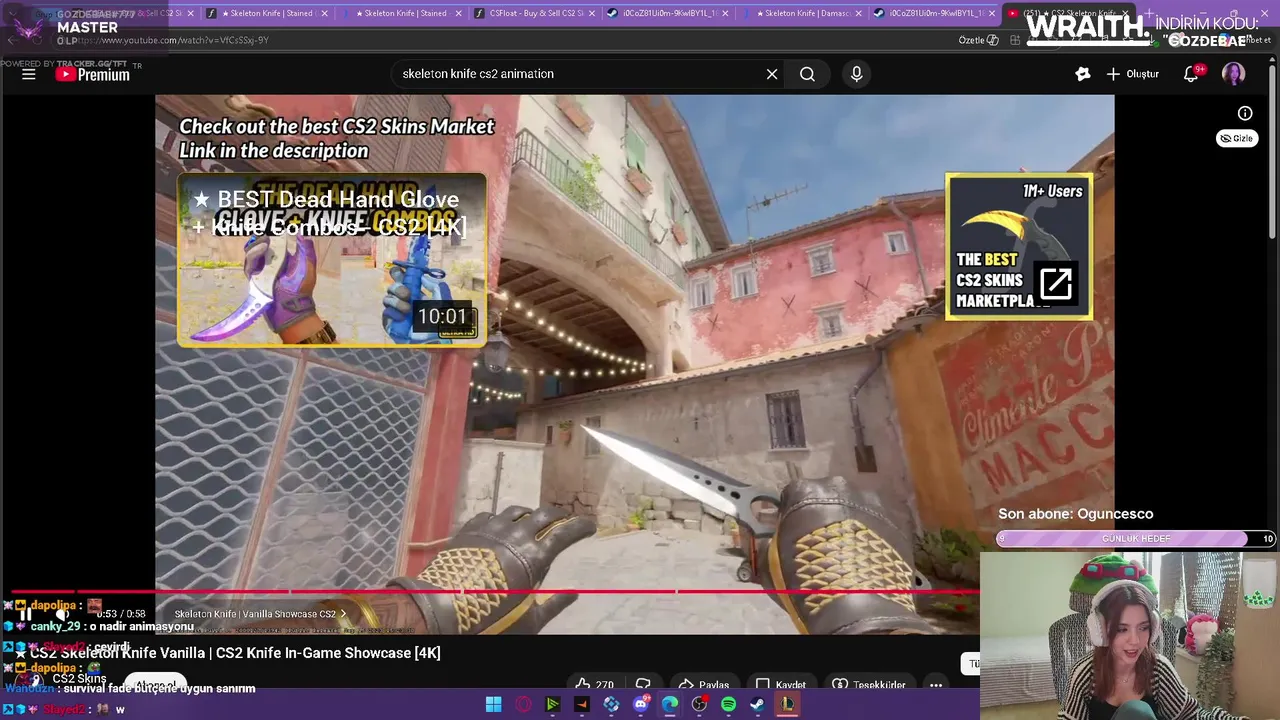Open Discord from the taskbar
The image size is (1280, 720).
[x=641, y=705]
